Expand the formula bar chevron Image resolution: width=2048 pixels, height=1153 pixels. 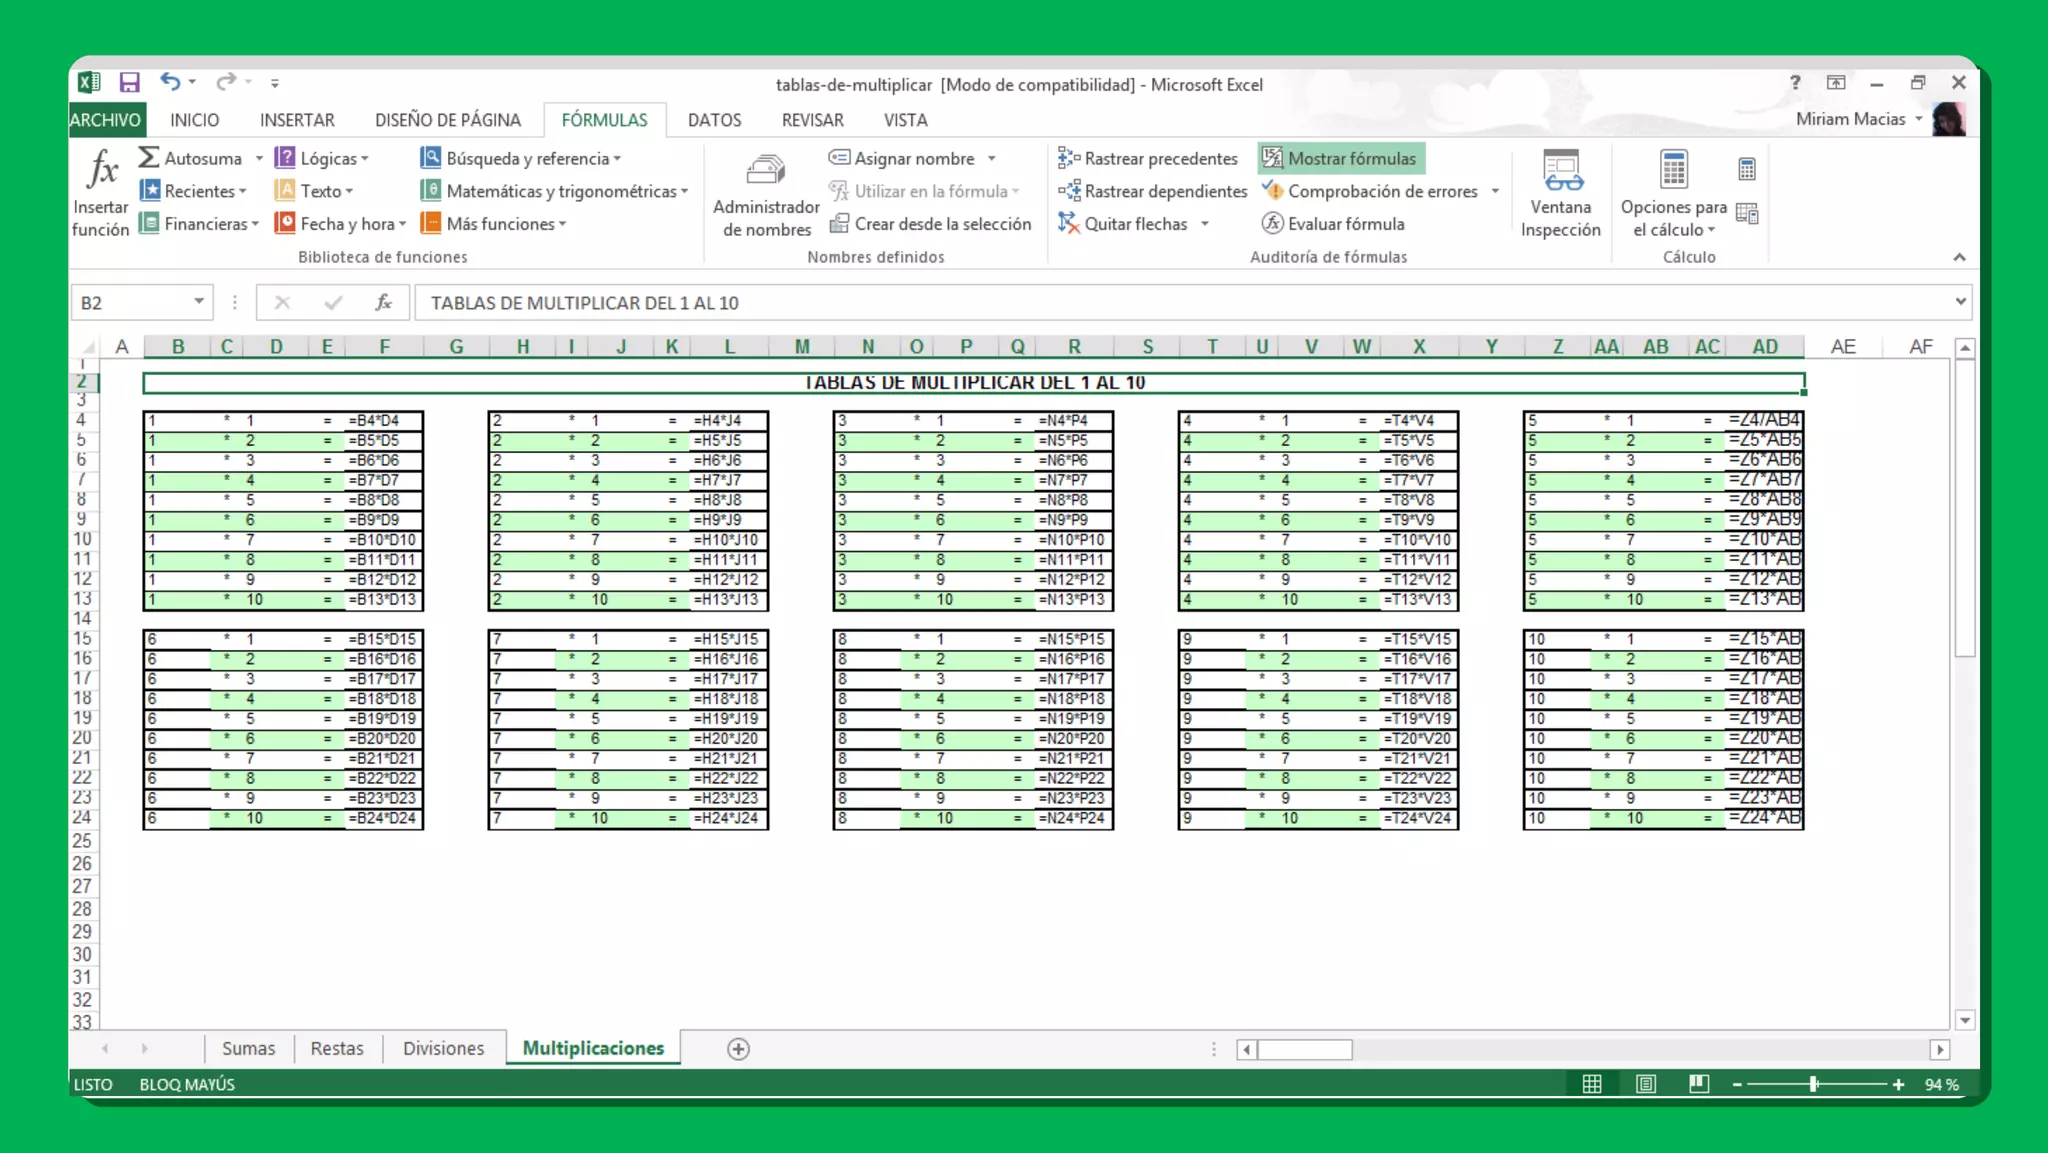tap(1960, 301)
